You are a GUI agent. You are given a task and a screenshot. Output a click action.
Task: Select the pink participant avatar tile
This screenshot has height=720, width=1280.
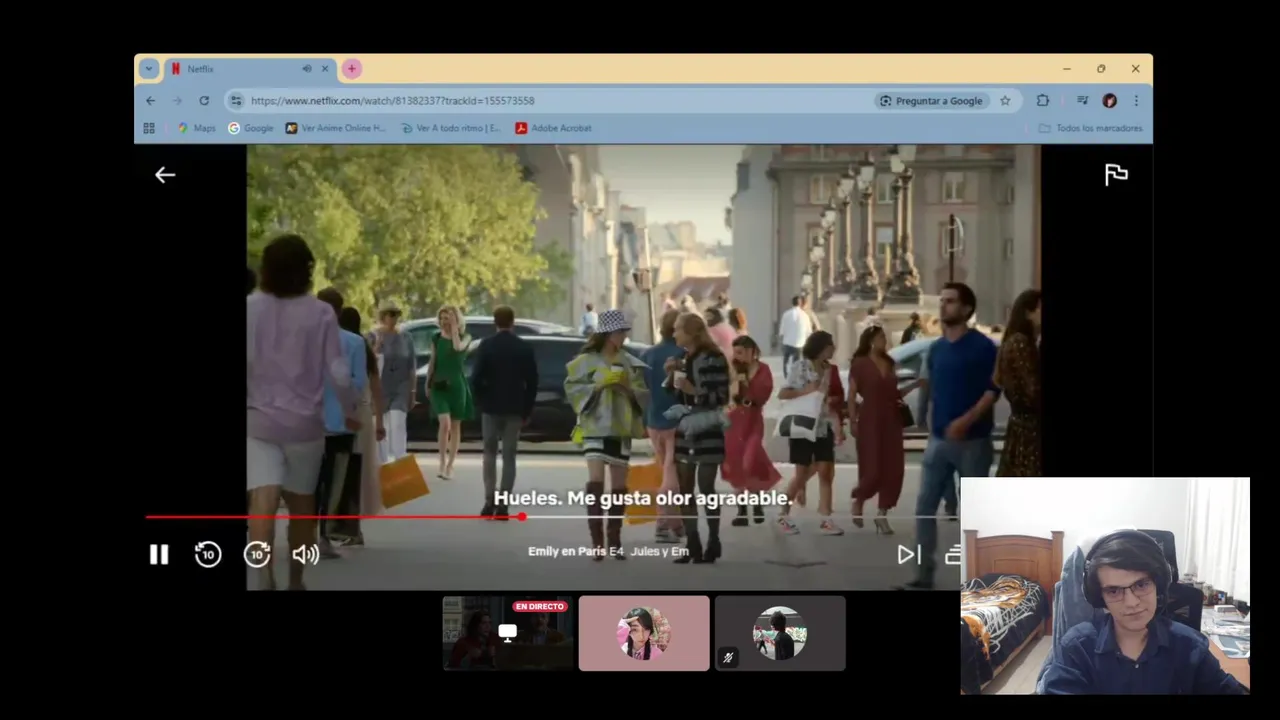pos(644,633)
